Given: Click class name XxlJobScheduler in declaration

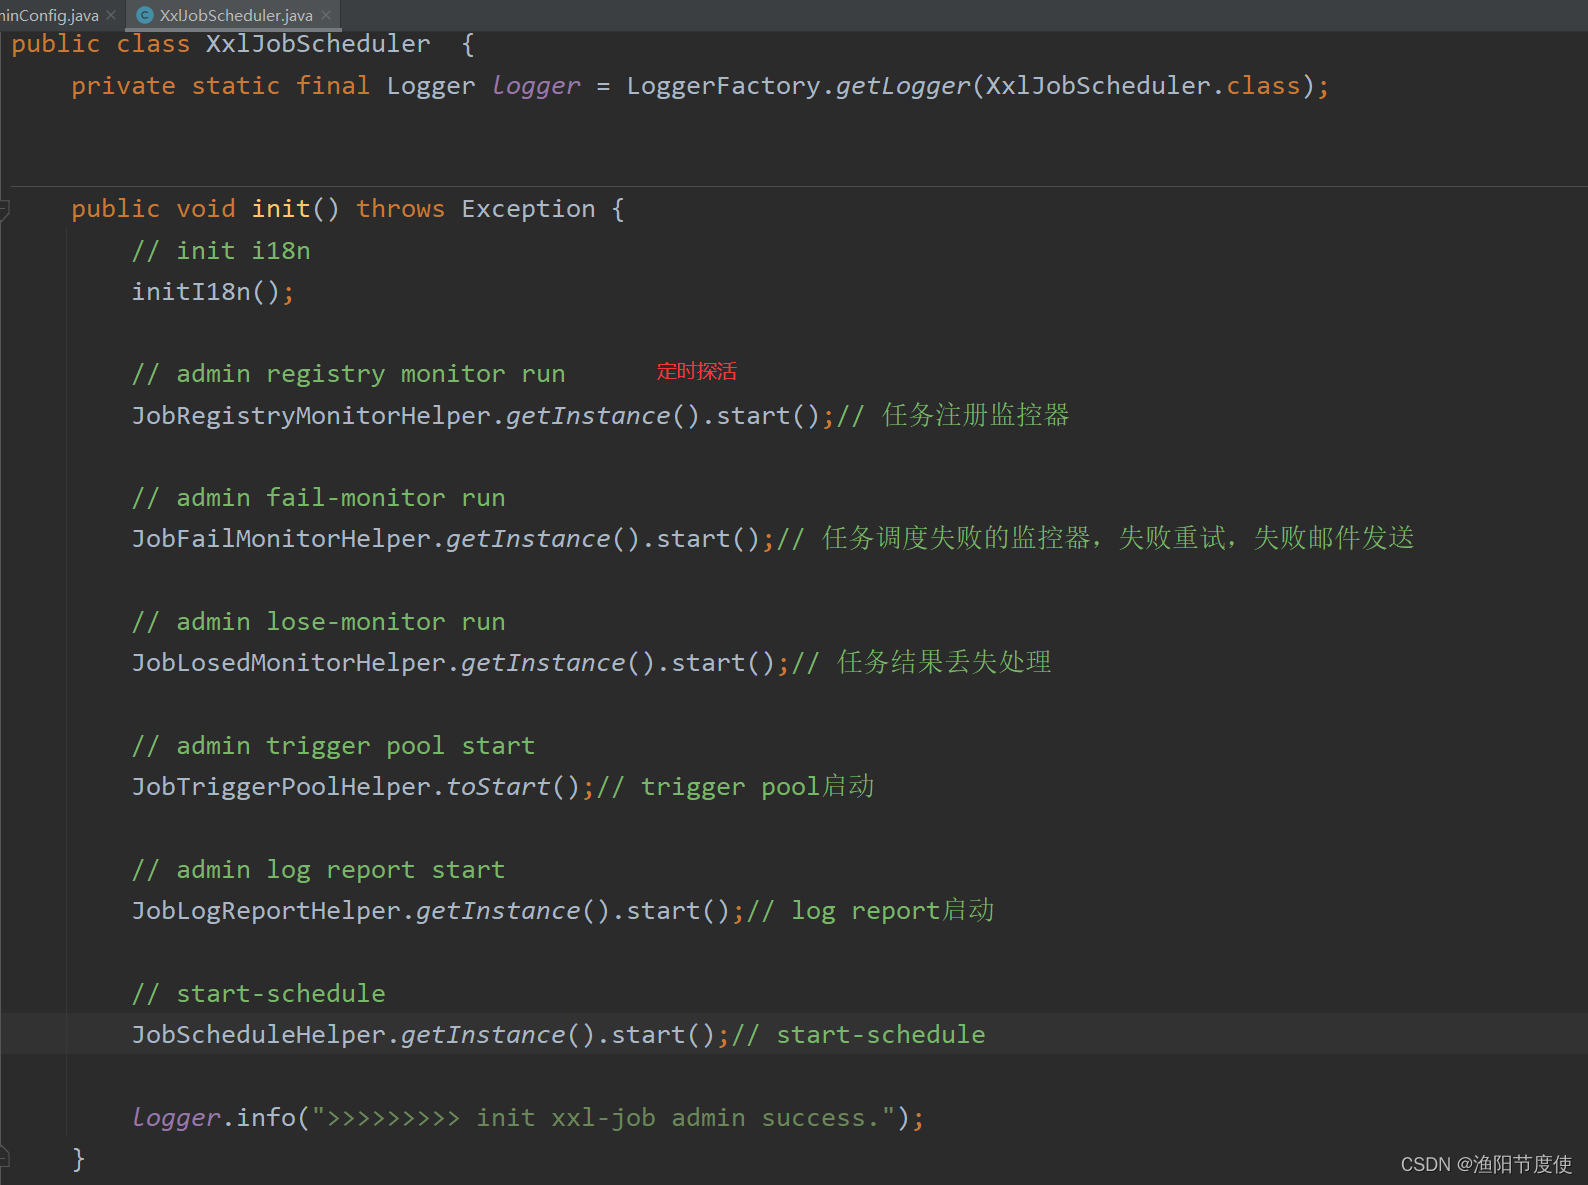Looking at the screenshot, I should [318, 44].
